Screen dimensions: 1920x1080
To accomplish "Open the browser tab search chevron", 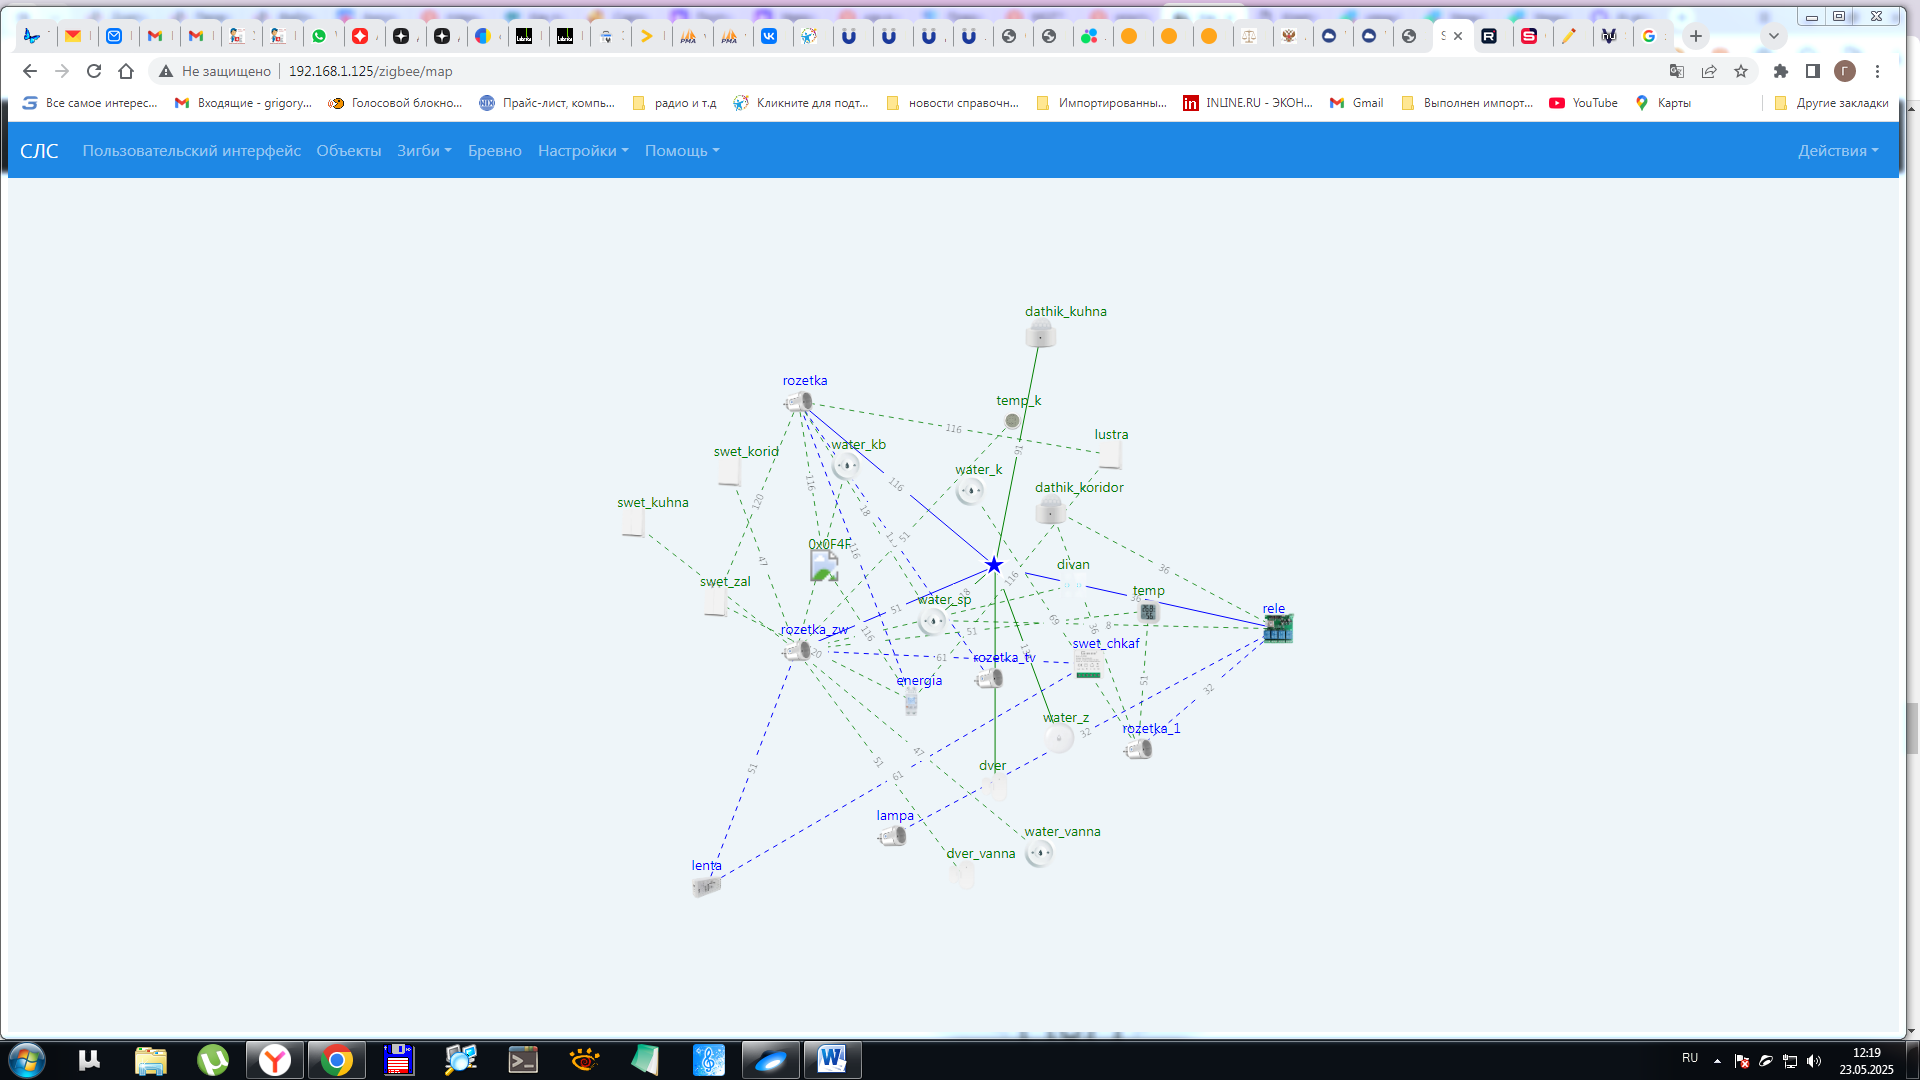I will (x=1774, y=36).
